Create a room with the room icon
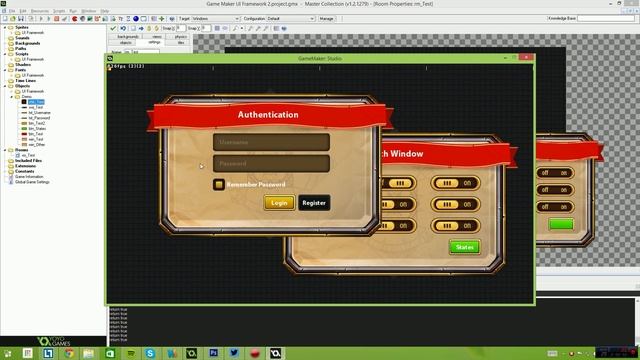640x360 pixels. [144, 18]
